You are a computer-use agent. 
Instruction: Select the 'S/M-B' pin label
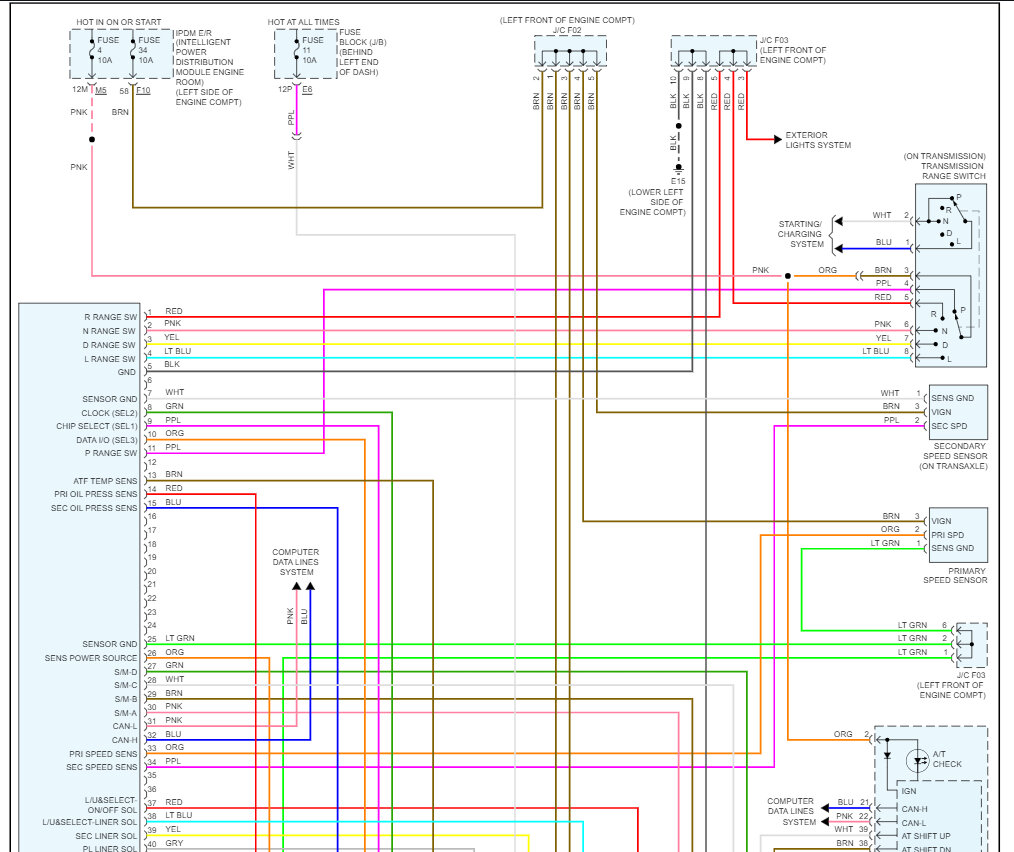pyautogui.click(x=126, y=699)
